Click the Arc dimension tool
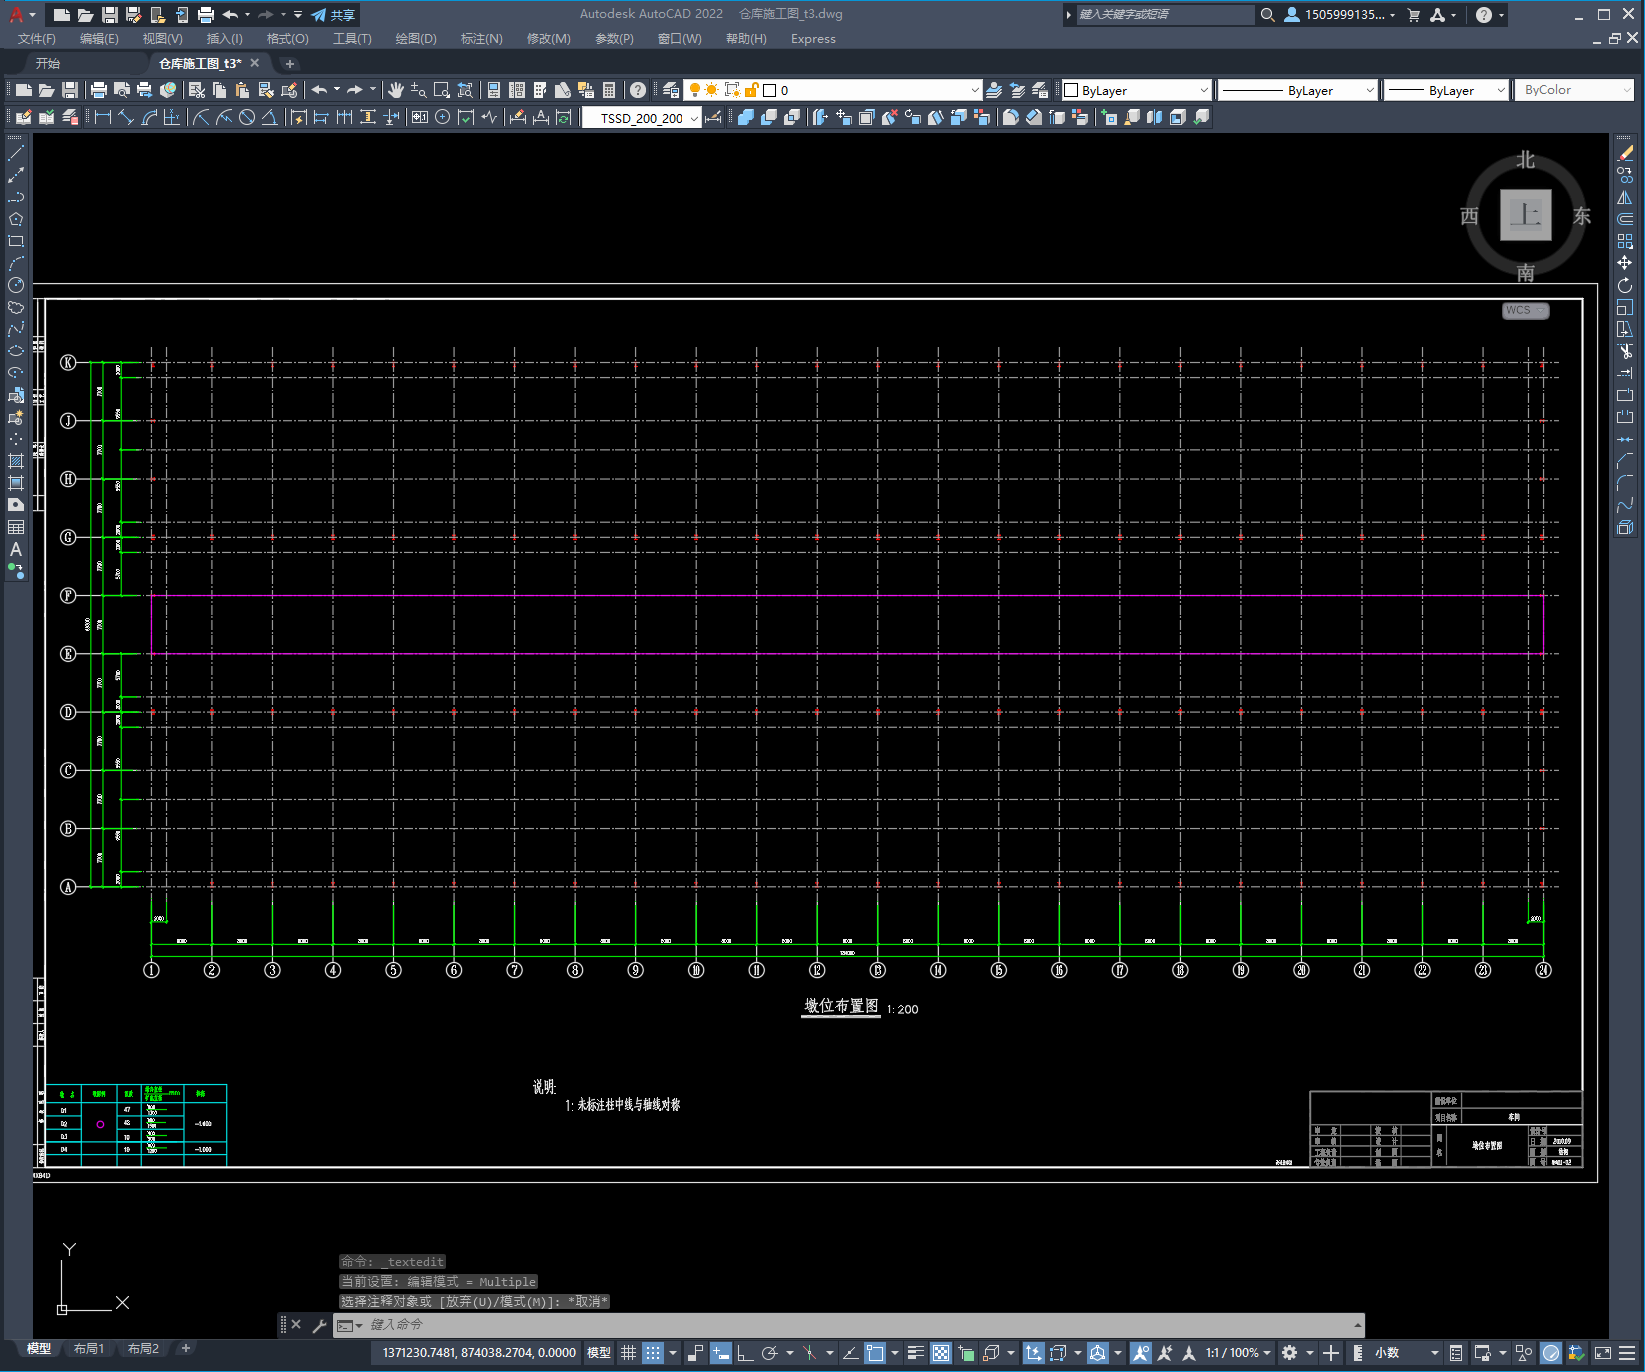 (x=149, y=117)
